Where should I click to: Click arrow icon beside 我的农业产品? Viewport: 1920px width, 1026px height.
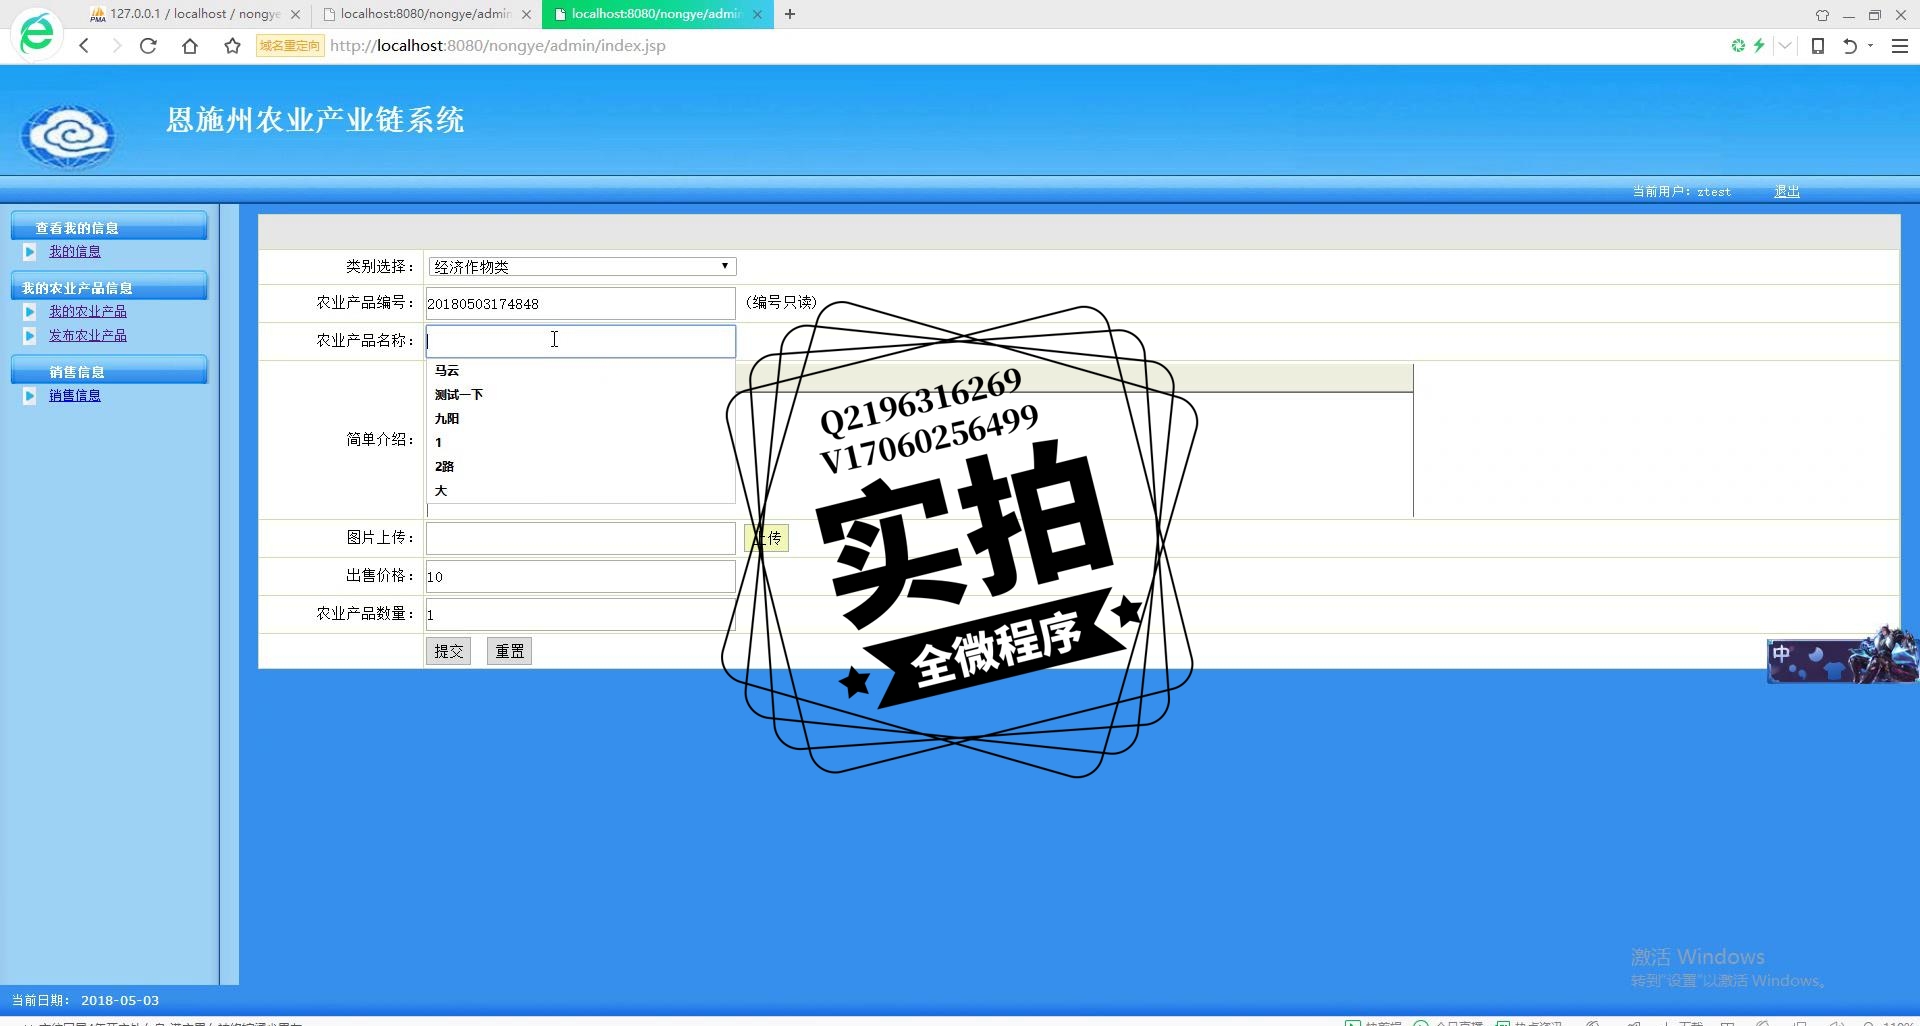click(x=29, y=312)
